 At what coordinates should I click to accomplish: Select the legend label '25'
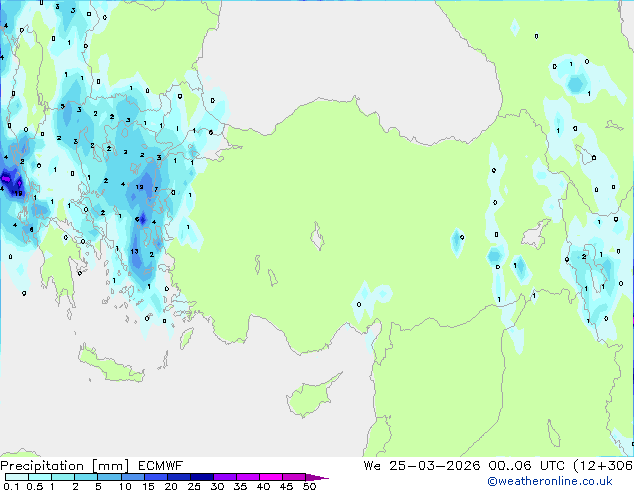coord(194,486)
